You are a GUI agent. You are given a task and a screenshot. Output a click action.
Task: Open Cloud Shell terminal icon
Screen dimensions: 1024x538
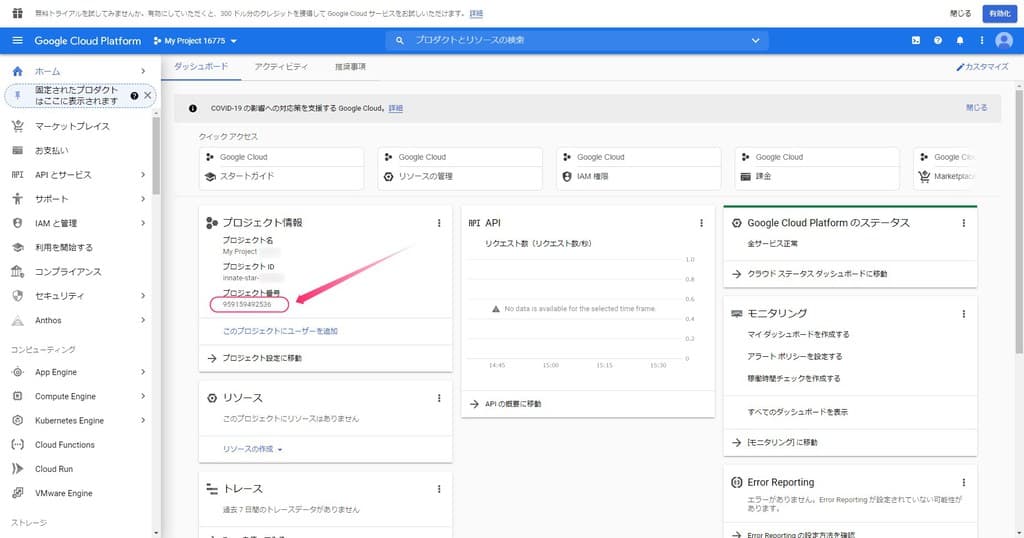(x=915, y=40)
